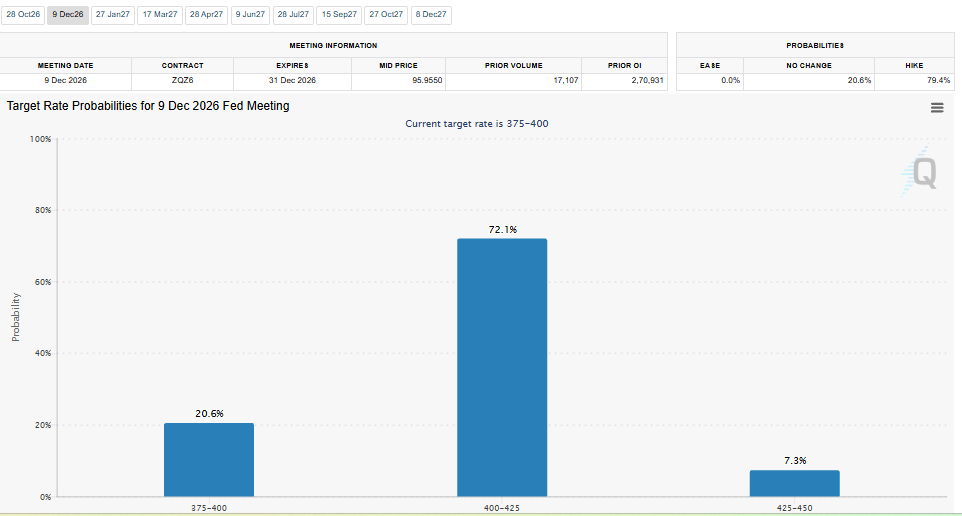This screenshot has width=962, height=516.
Task: Click the Current target rate subtitle
Action: point(477,123)
